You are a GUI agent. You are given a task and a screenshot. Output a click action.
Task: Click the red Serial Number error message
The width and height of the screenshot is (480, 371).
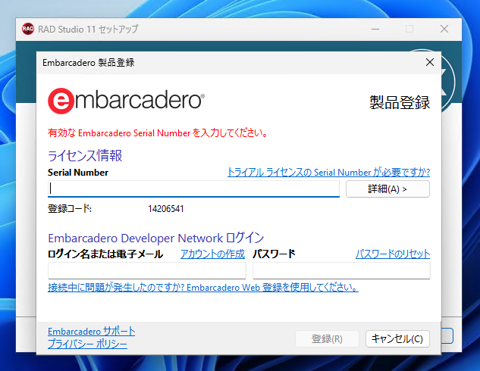click(158, 133)
